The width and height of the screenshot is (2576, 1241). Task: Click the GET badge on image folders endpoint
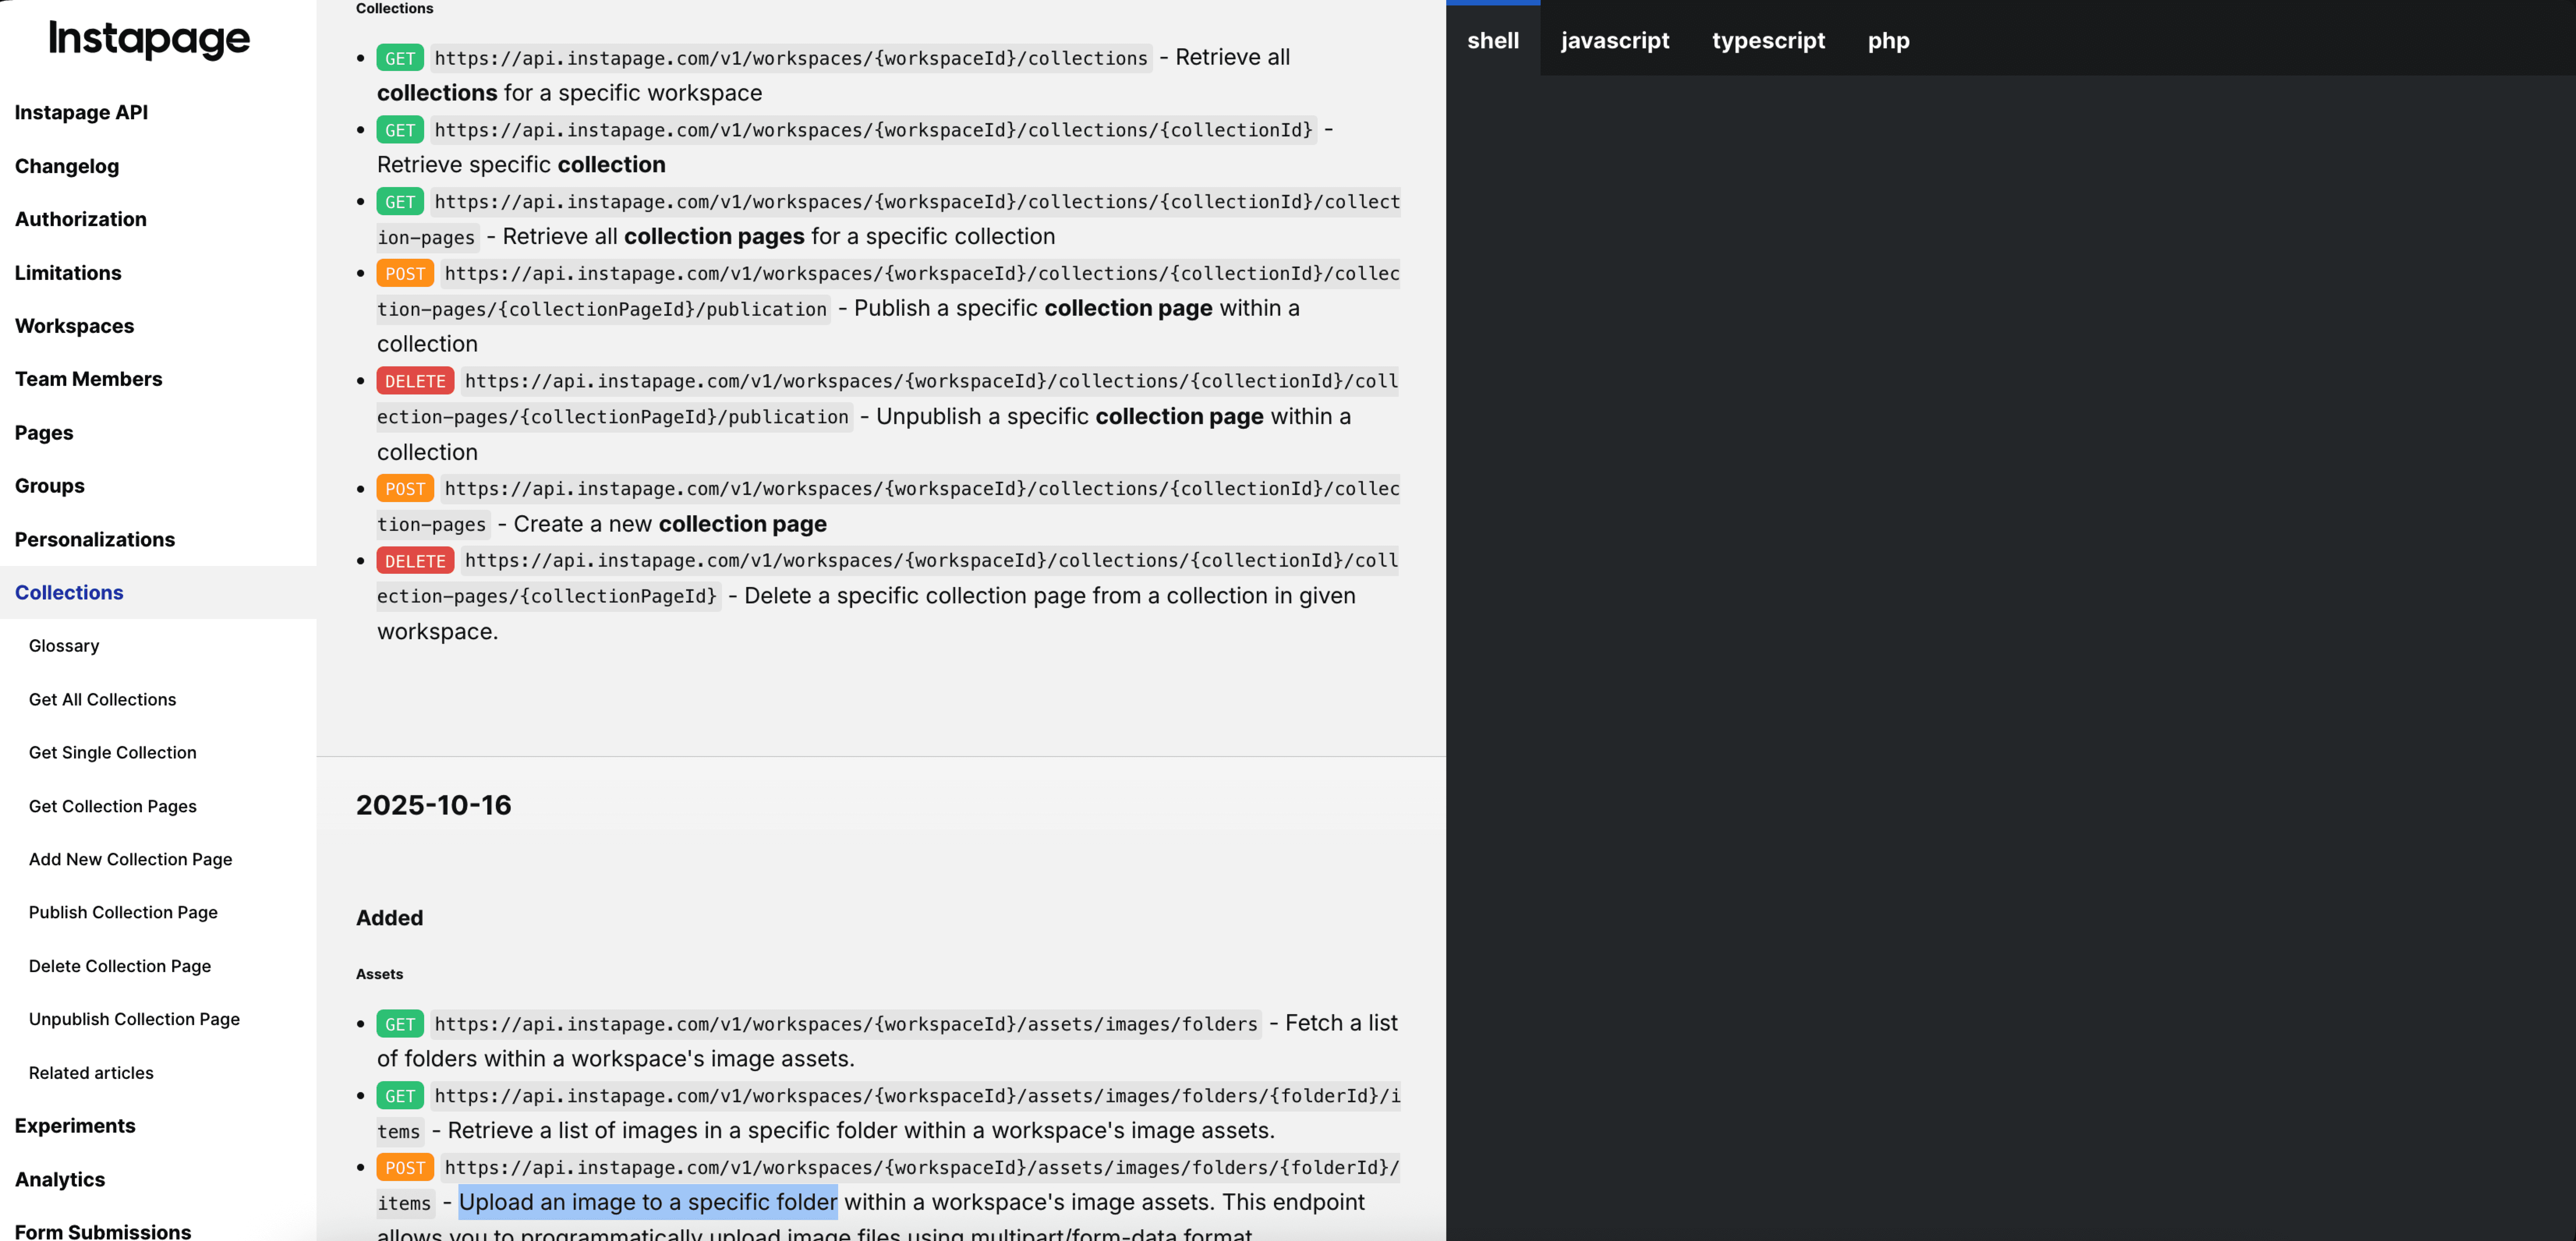coord(400,1024)
